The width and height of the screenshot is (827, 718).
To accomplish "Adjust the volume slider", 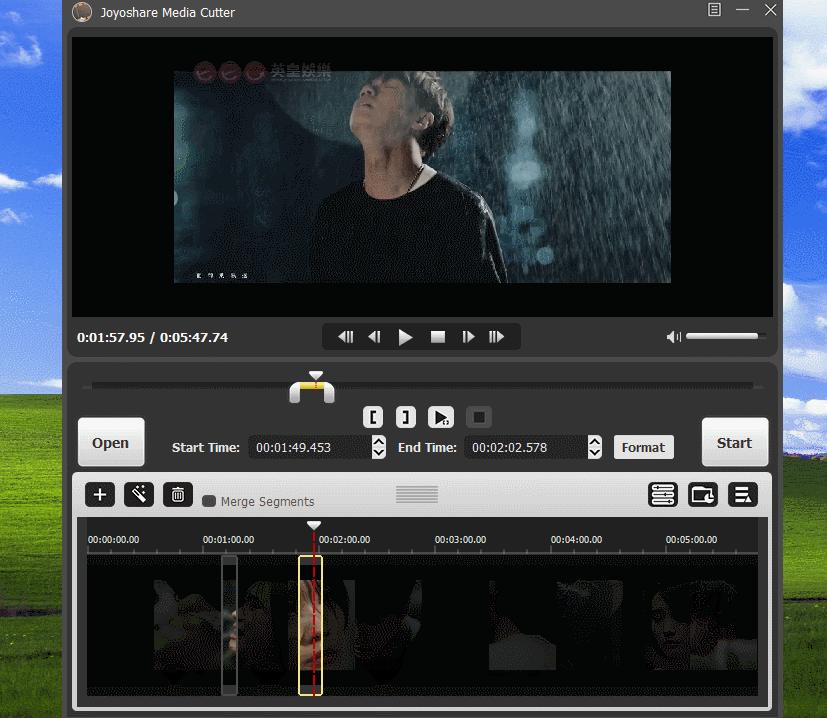I will [x=725, y=336].
